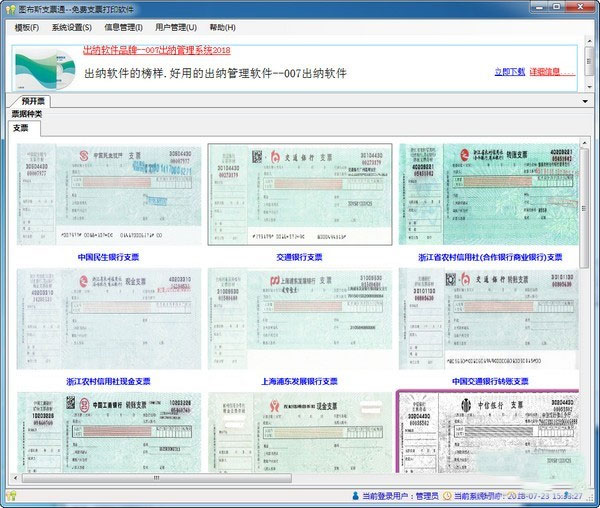Click the 交通银行支票 label
The width and height of the screenshot is (600, 508).
(299, 257)
